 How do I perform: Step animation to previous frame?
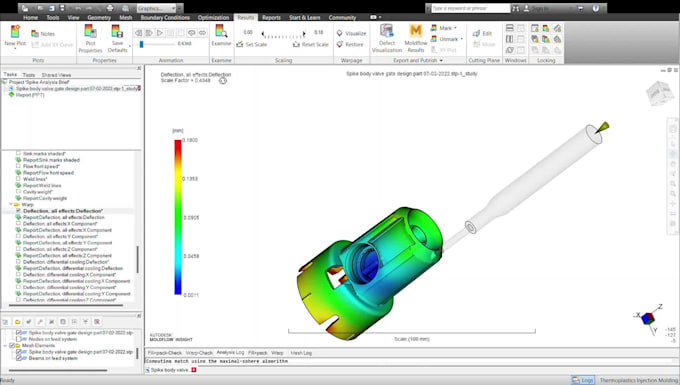pos(138,33)
